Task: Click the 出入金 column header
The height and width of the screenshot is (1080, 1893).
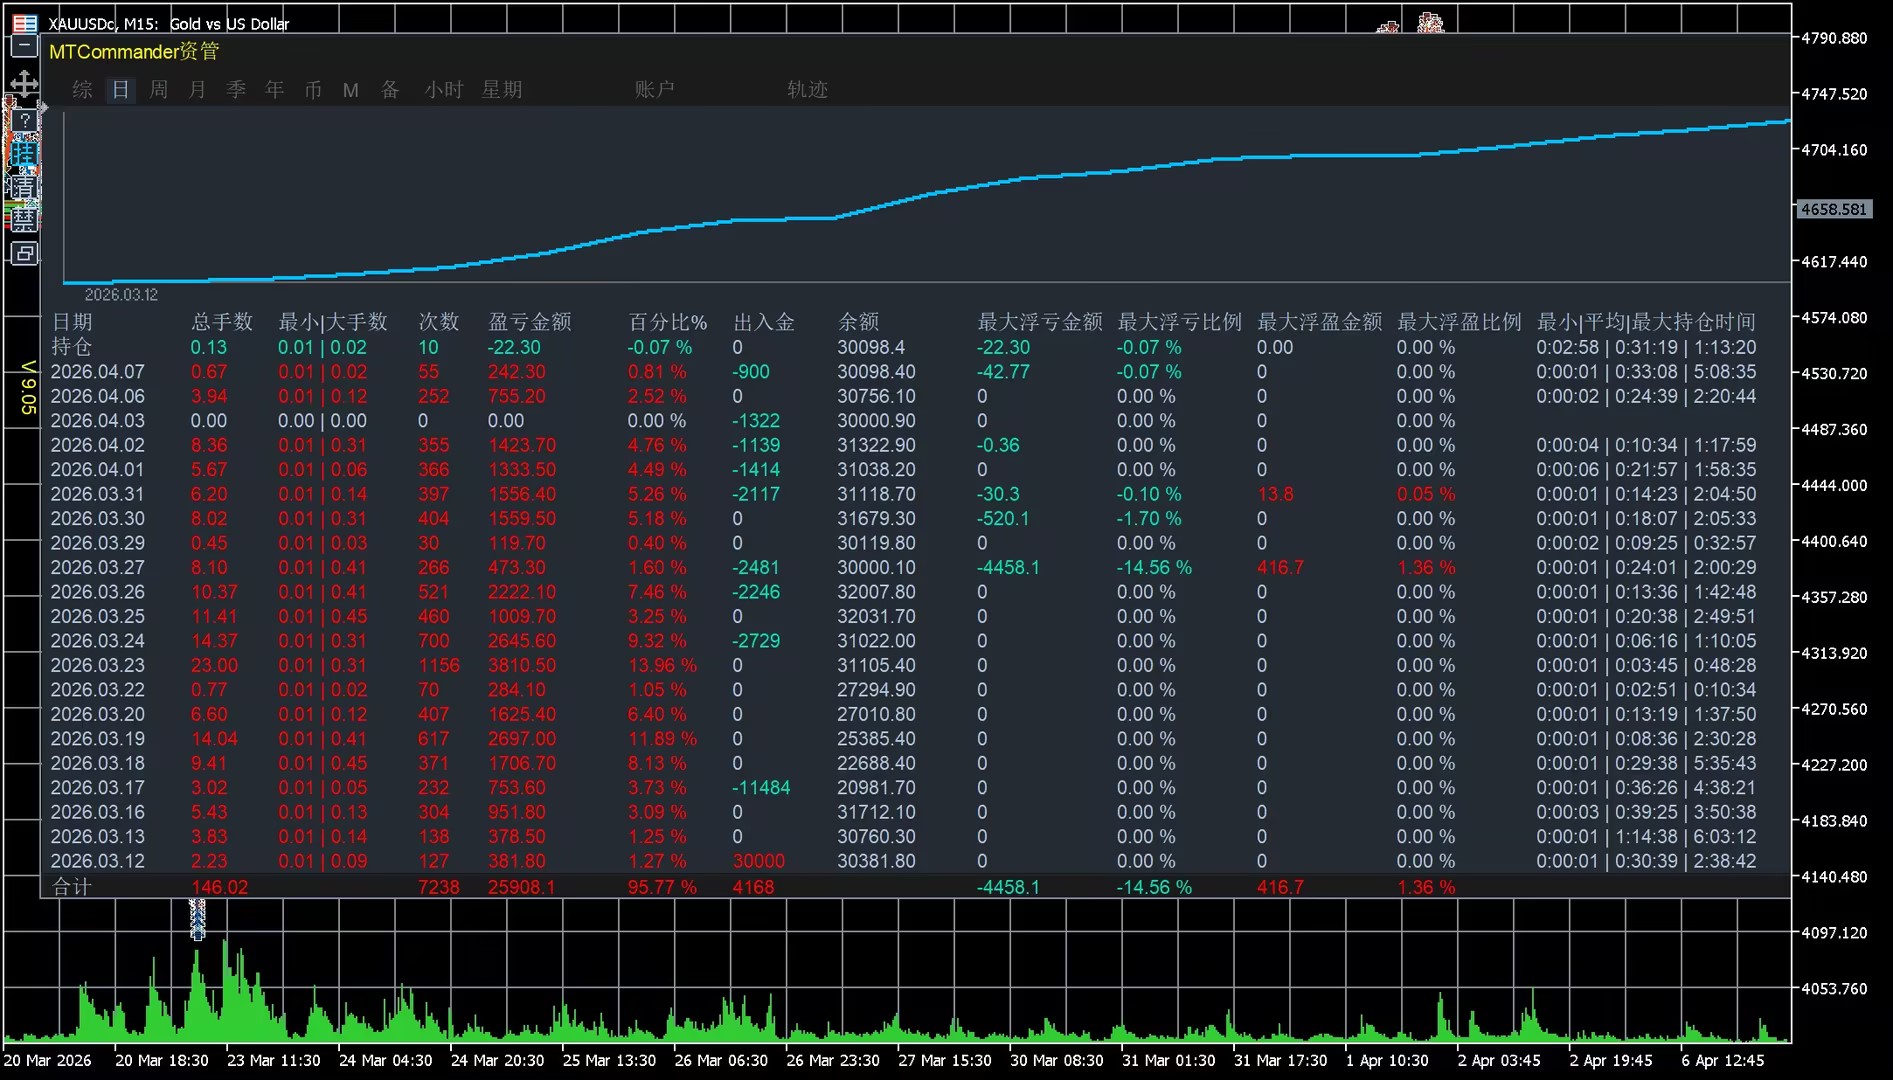Action: 764,322
